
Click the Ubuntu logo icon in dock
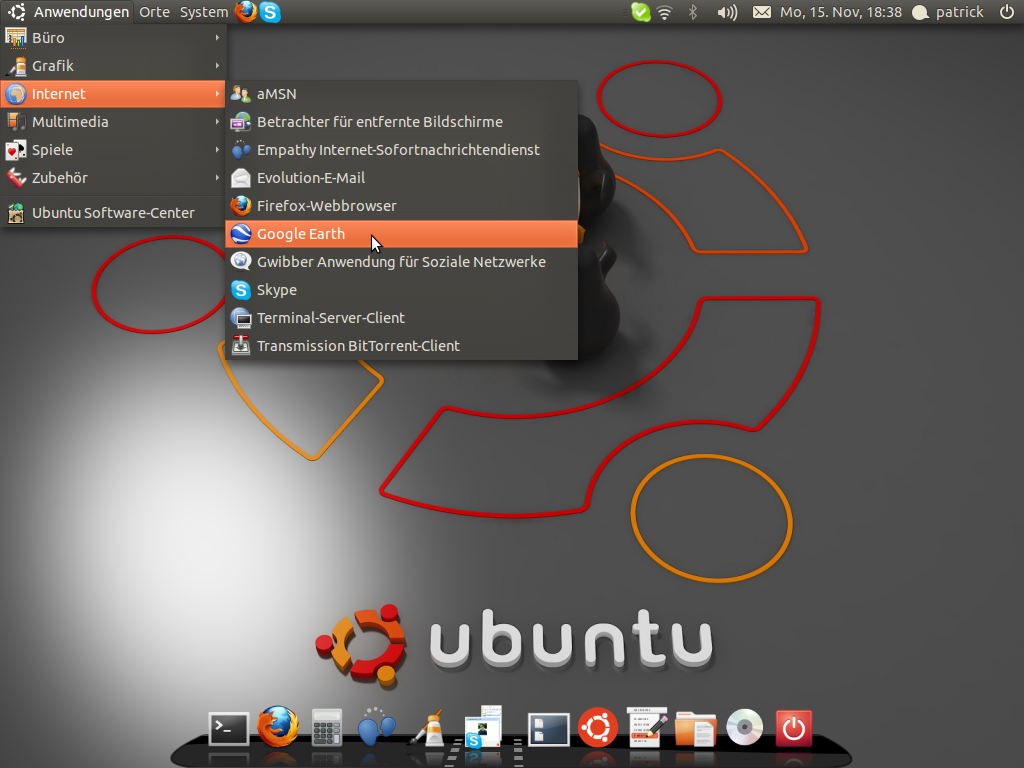pos(598,727)
